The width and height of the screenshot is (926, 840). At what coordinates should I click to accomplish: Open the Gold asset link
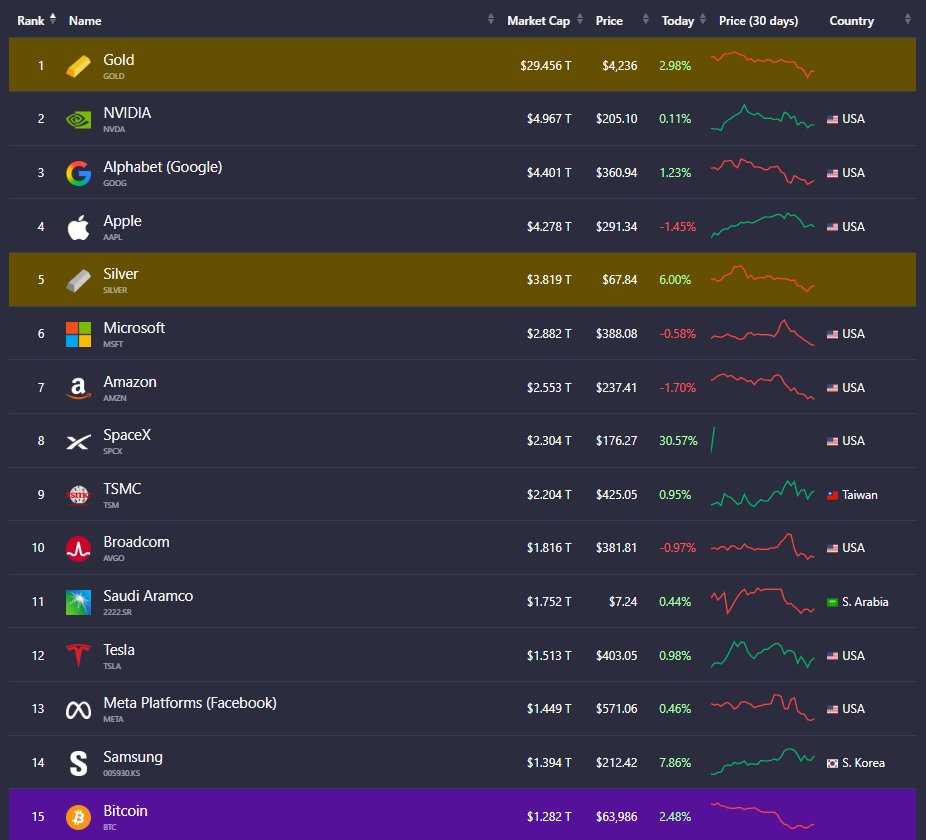[119, 60]
